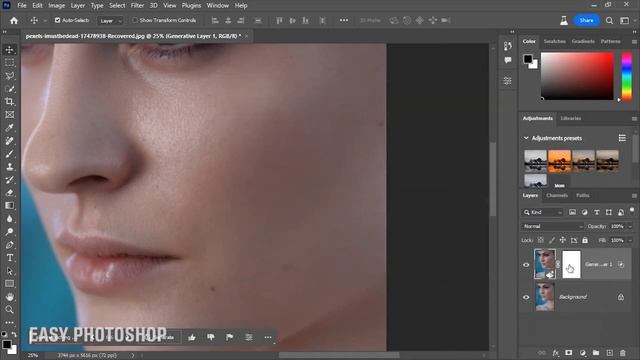Open the layer Kind filter dropdown
This screenshot has width=640, height=360.
pyautogui.click(x=543, y=212)
